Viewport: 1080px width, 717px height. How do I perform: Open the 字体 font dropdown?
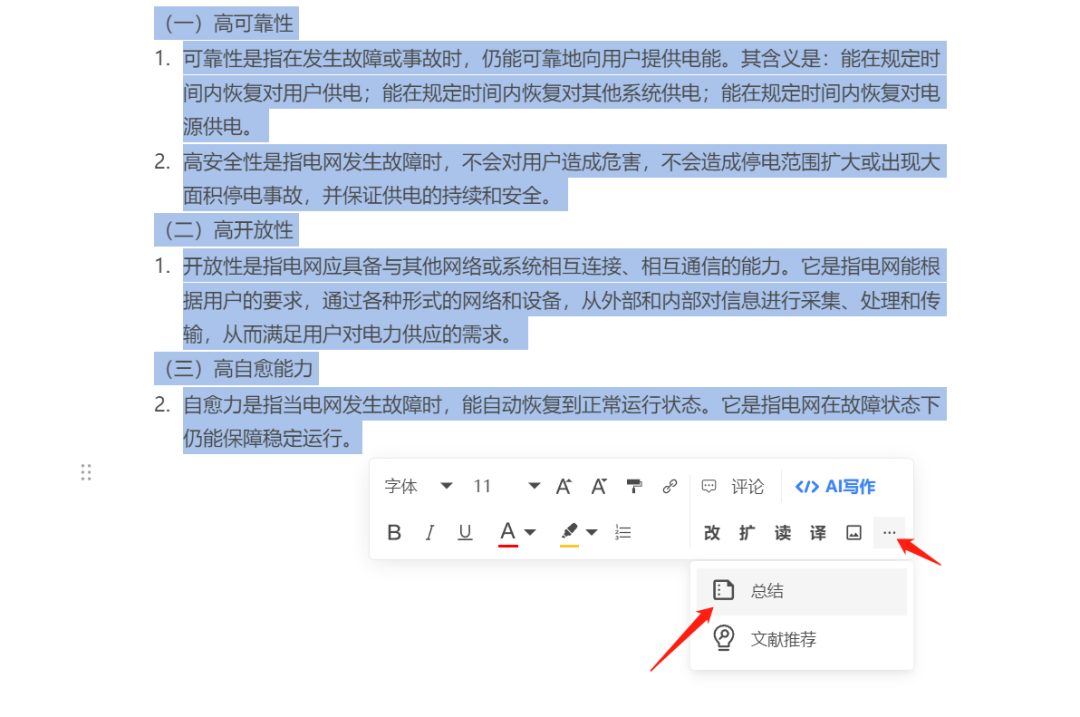pyautogui.click(x=419, y=487)
